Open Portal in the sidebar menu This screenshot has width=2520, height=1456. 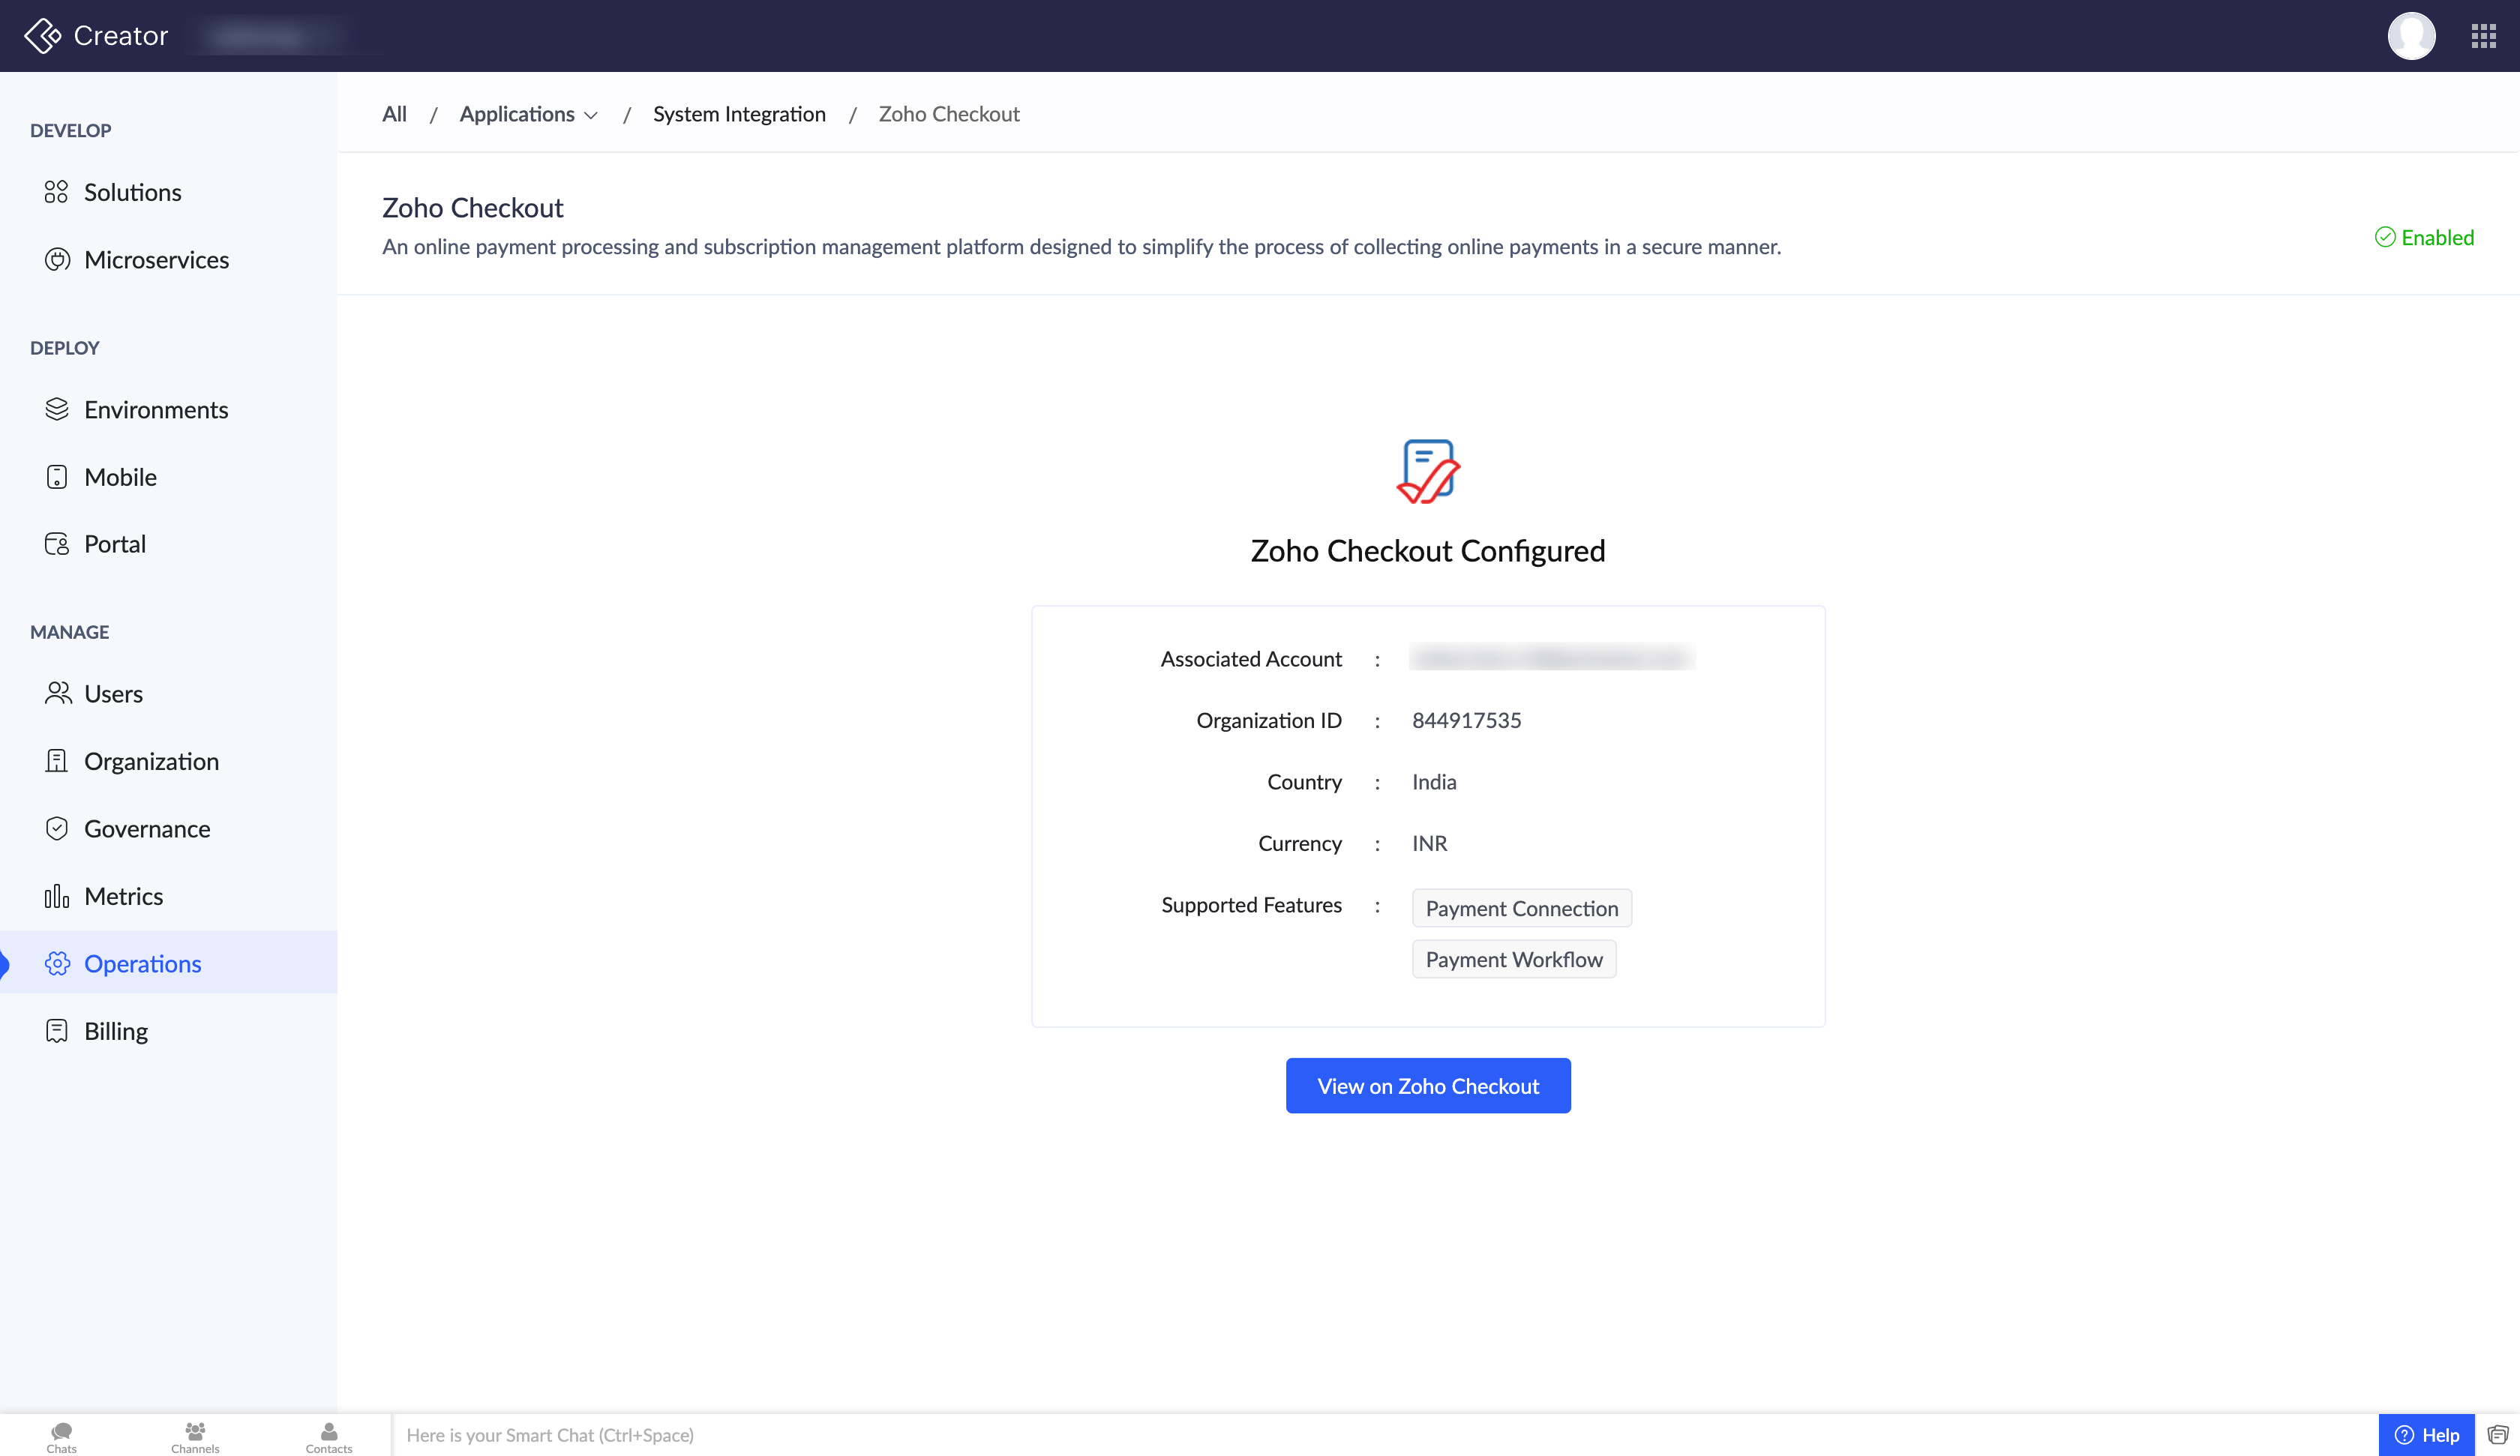coord(115,544)
